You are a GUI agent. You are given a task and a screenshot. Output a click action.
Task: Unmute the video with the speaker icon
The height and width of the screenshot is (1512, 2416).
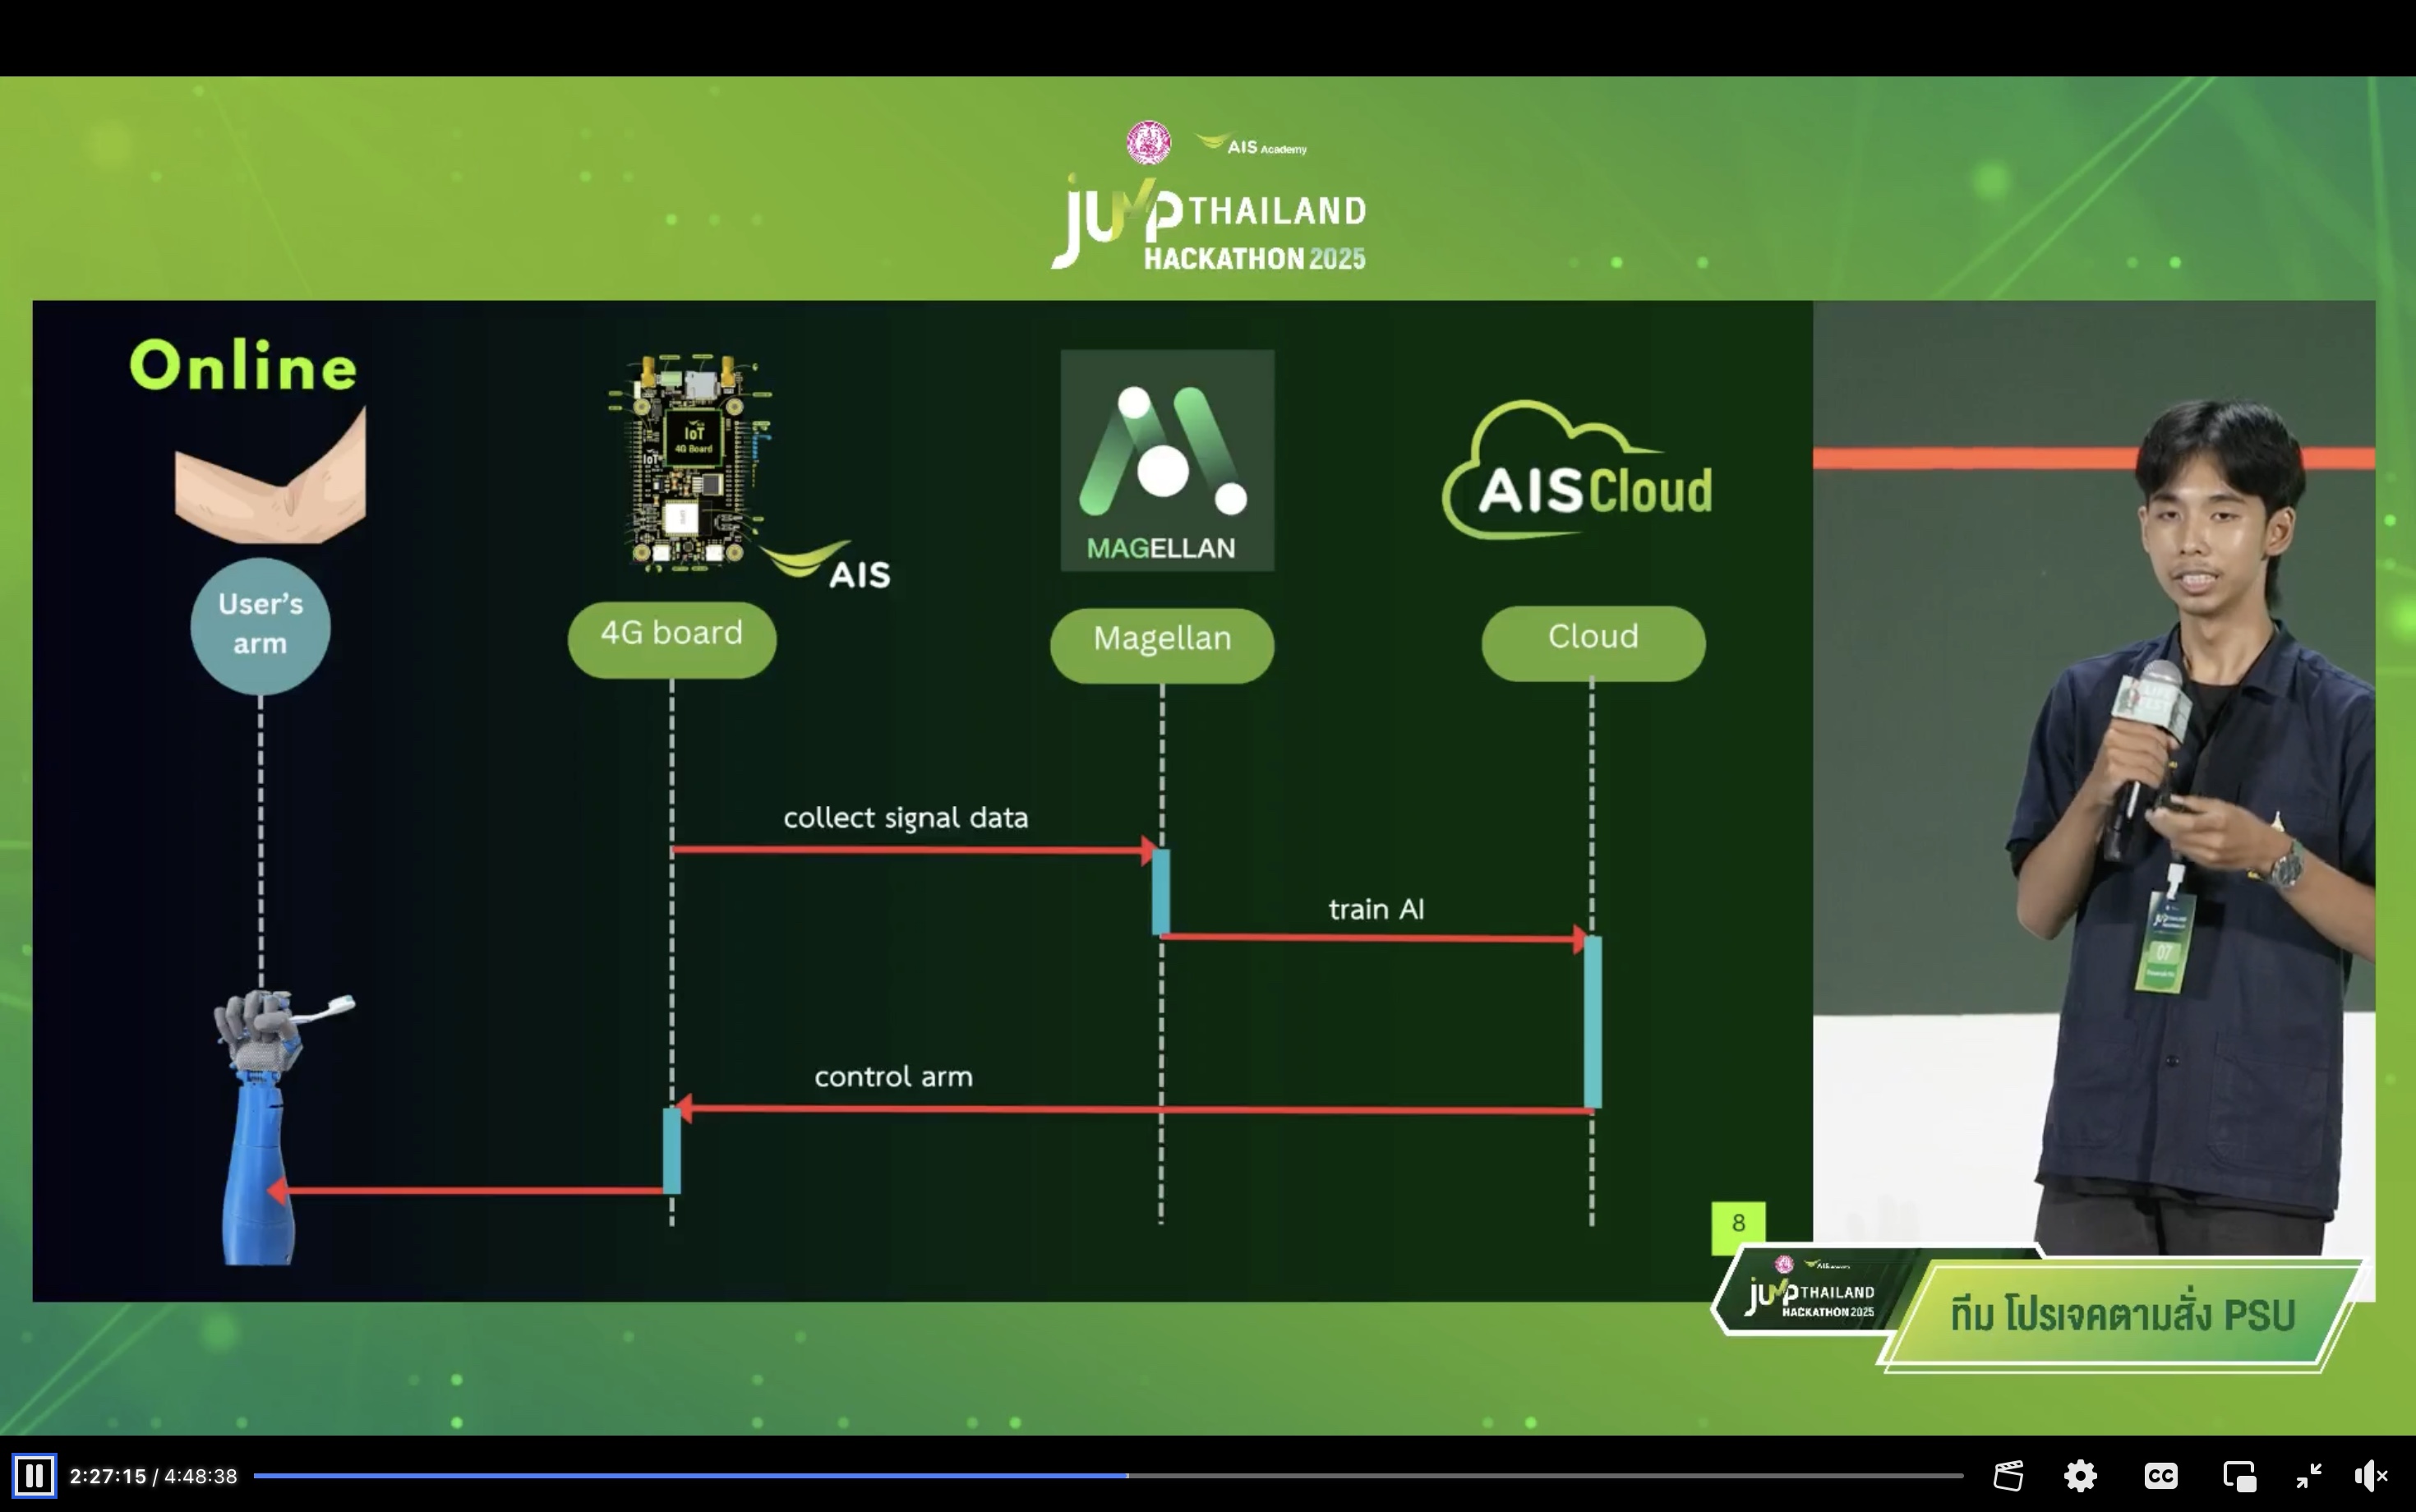(2370, 1475)
